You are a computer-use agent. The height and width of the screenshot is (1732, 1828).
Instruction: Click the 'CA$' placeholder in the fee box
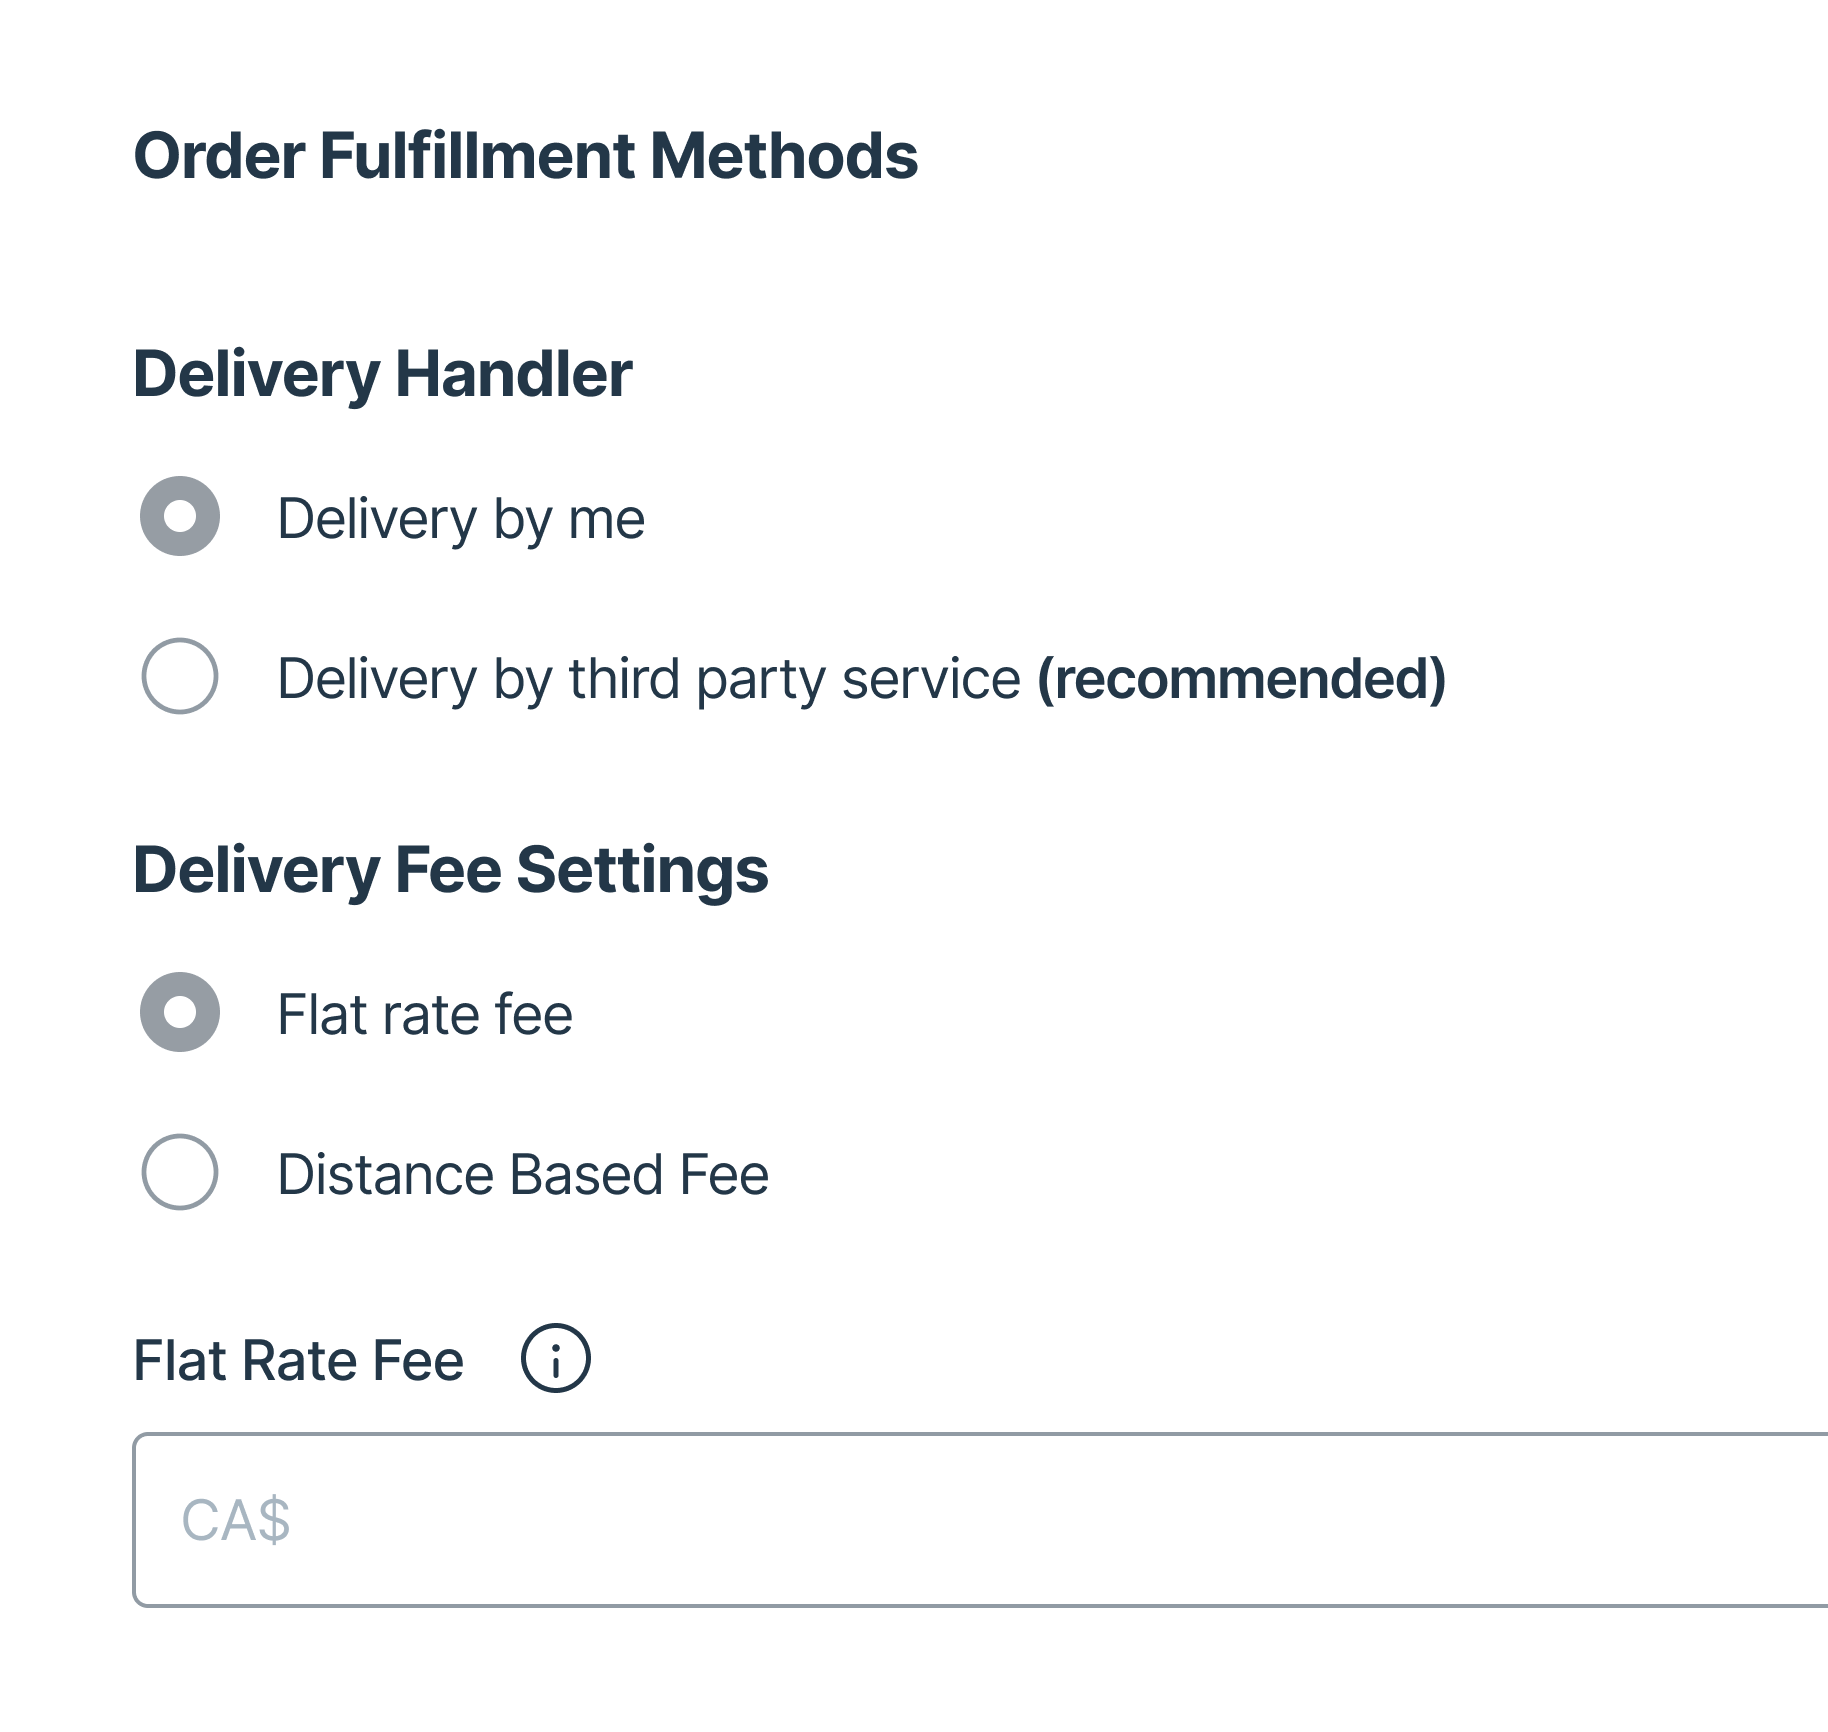236,1520
